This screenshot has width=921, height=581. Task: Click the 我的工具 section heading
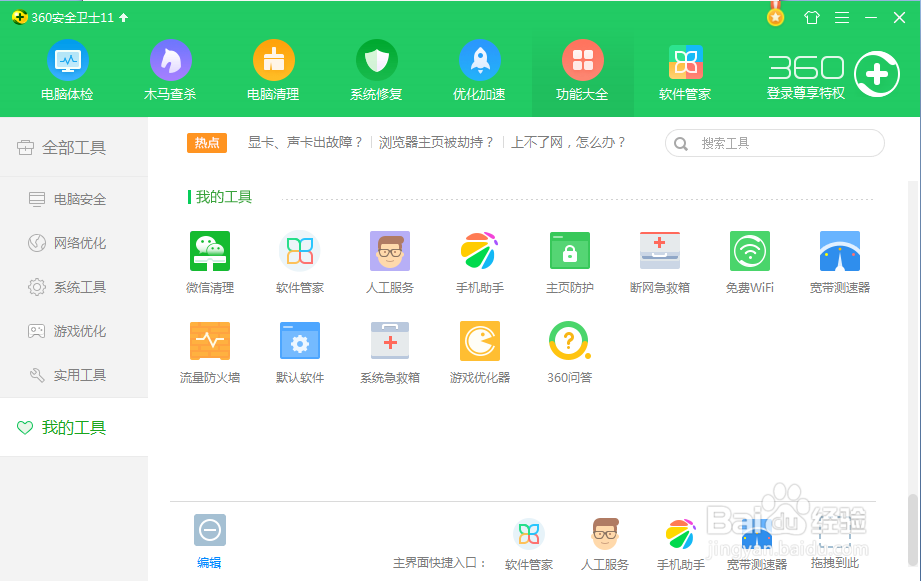(x=223, y=197)
